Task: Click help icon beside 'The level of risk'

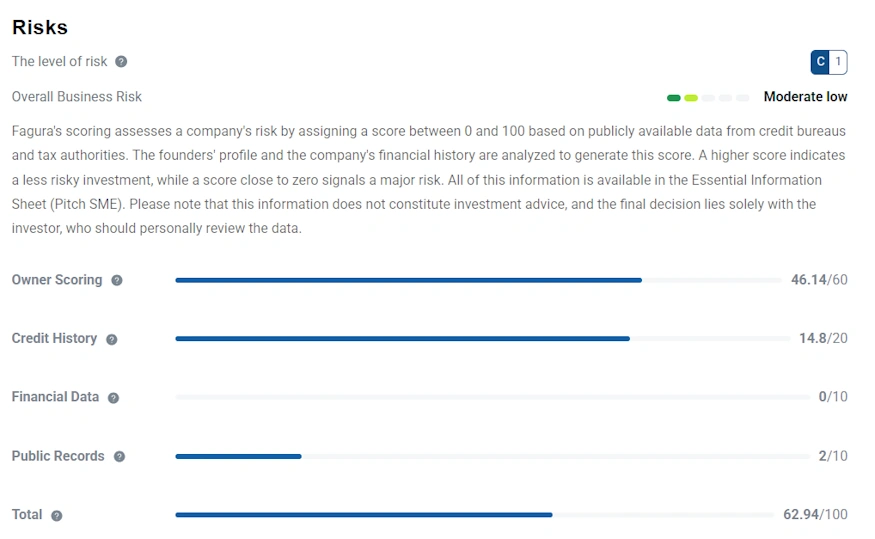Action: point(121,62)
